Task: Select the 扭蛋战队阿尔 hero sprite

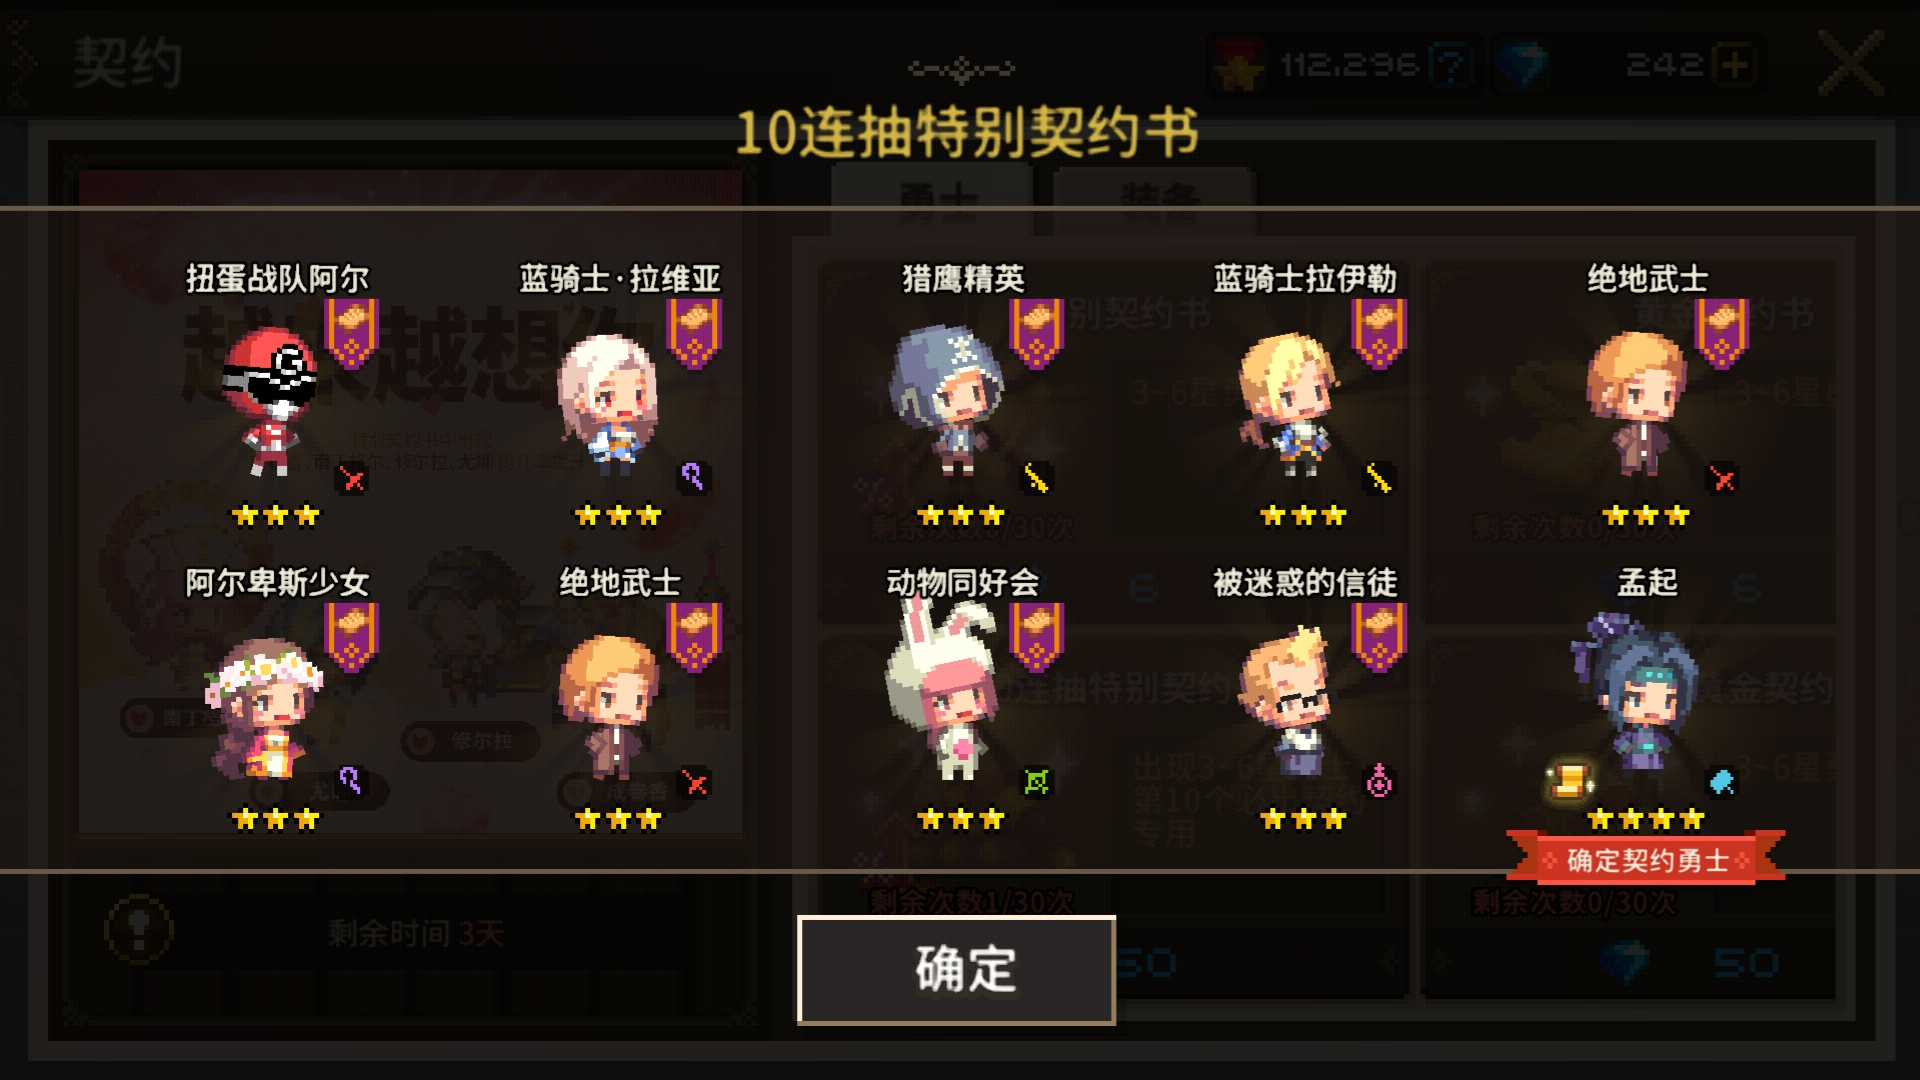Action: click(270, 402)
